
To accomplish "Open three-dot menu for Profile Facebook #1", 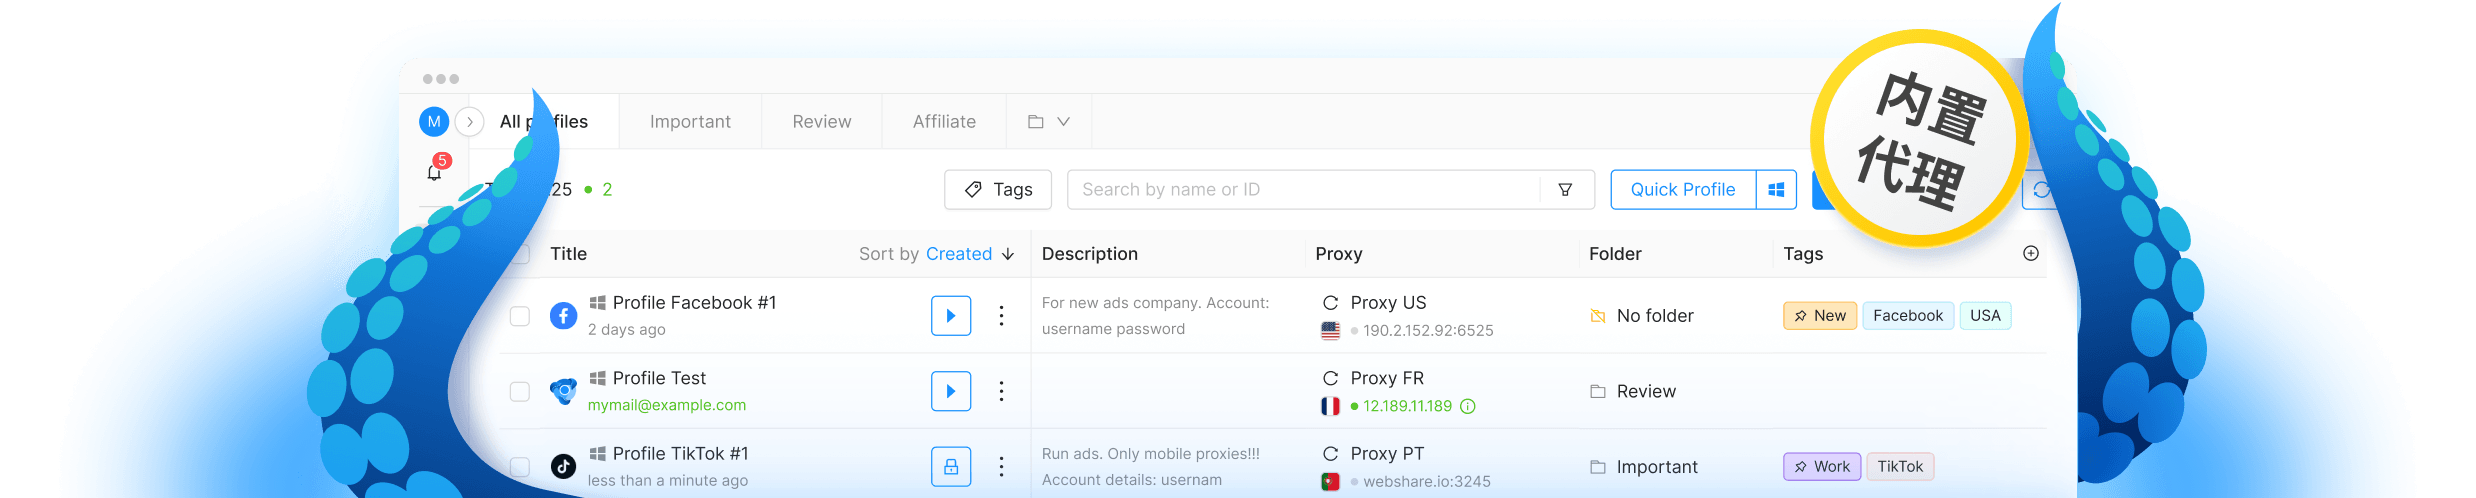I will (1001, 316).
